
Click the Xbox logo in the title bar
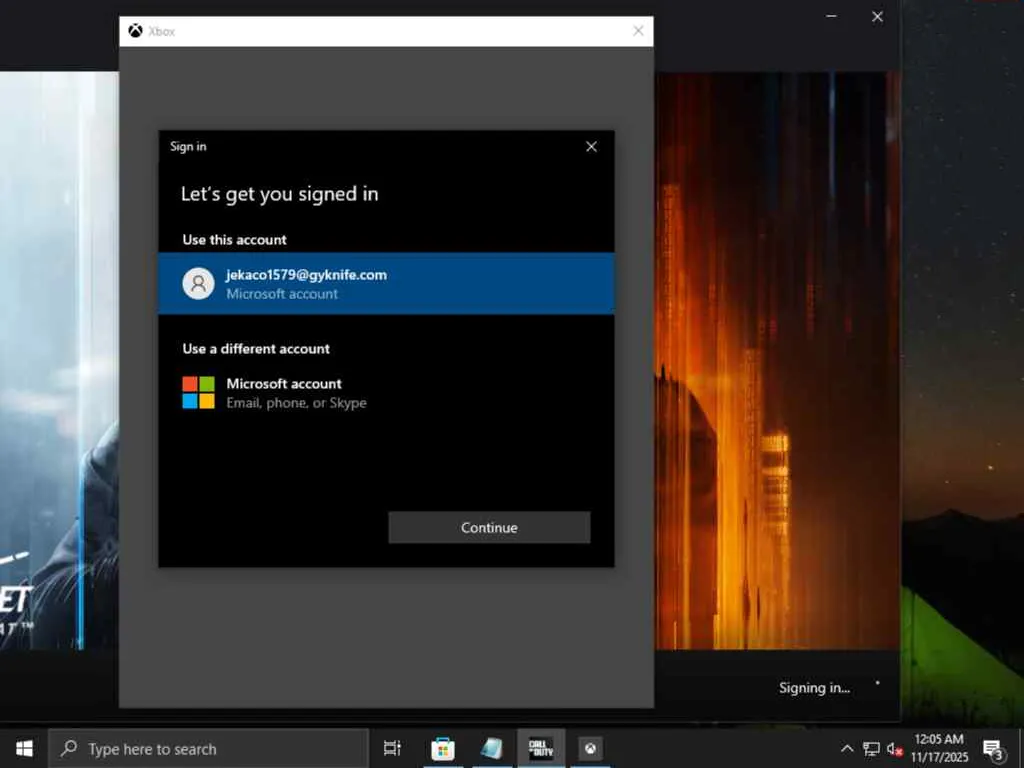(135, 31)
